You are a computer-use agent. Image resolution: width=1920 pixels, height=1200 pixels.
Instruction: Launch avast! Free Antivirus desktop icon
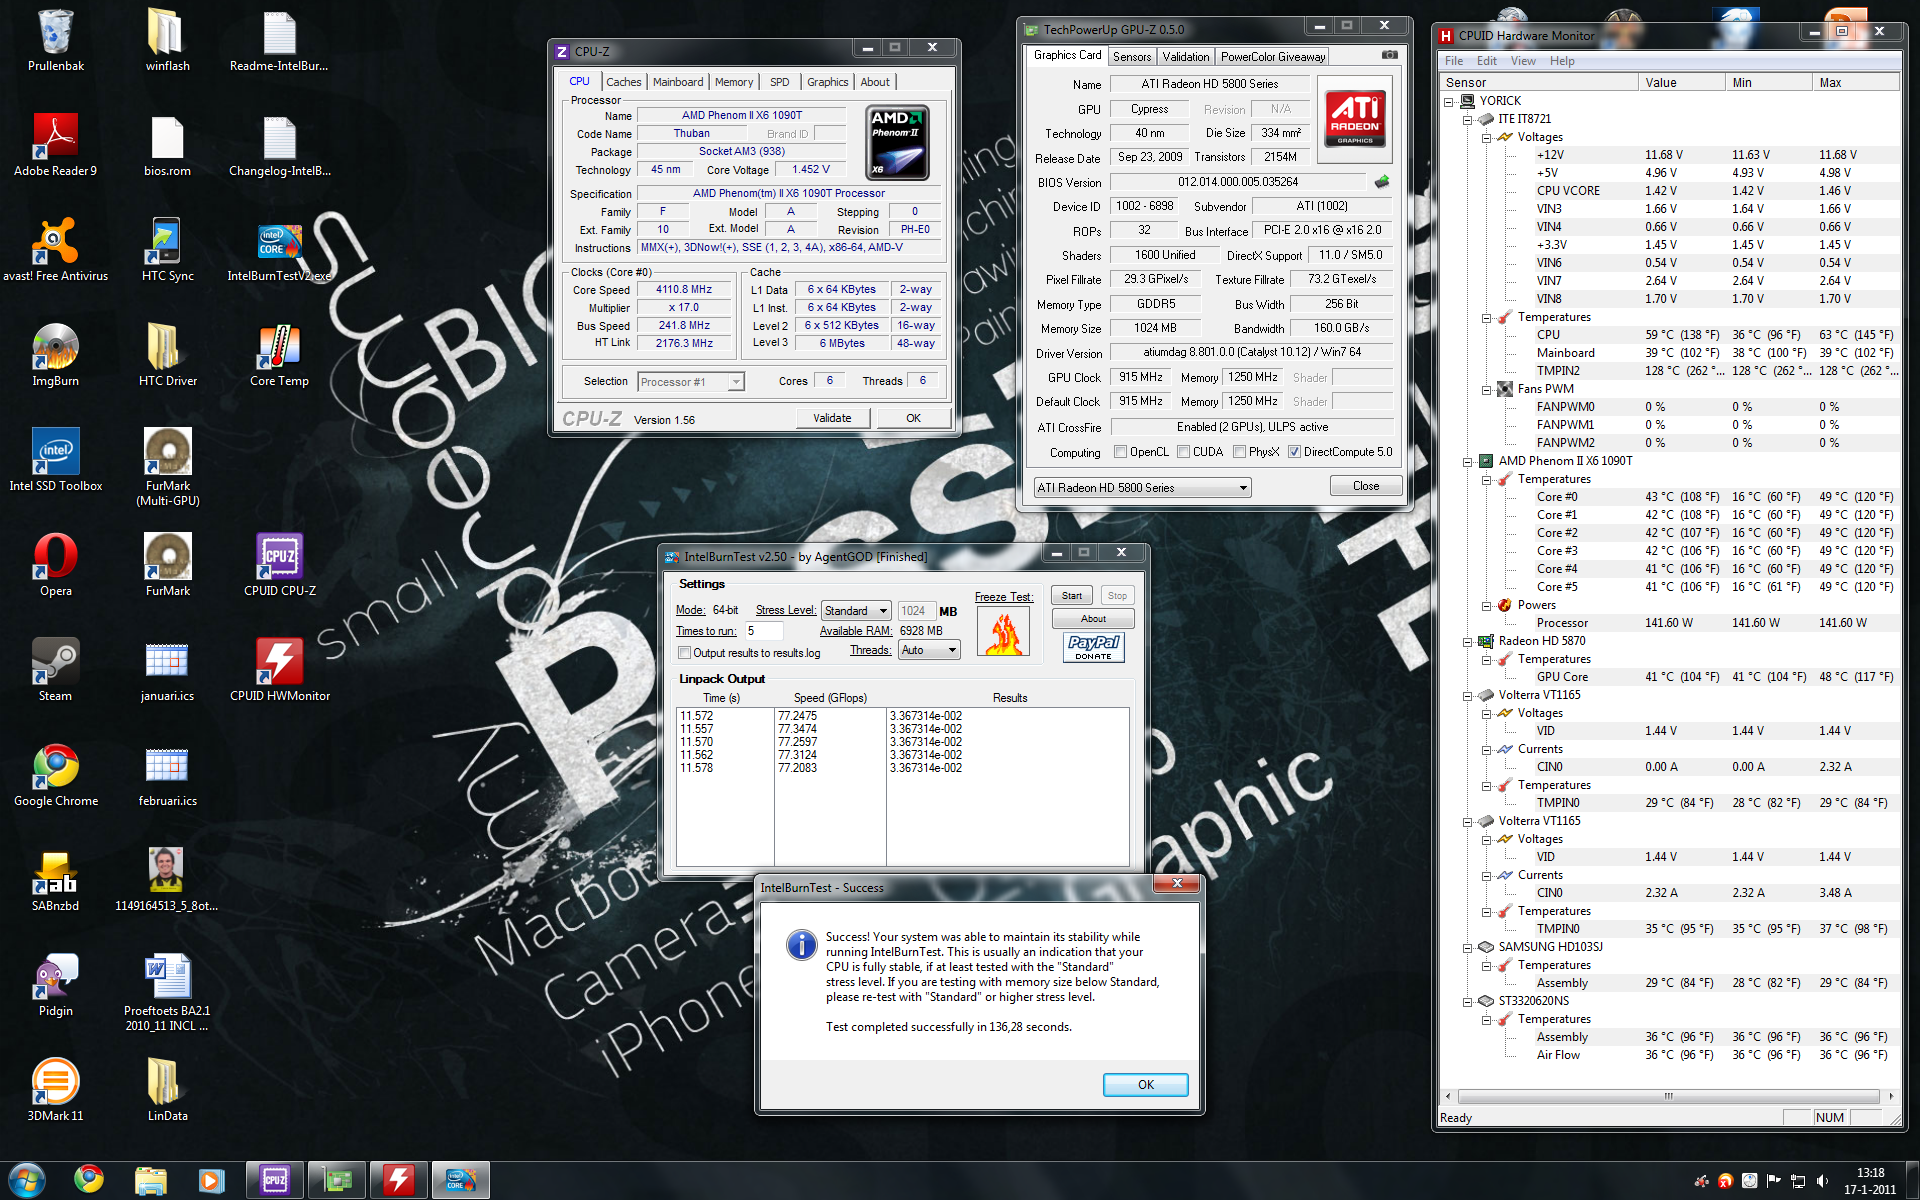pyautogui.click(x=55, y=250)
